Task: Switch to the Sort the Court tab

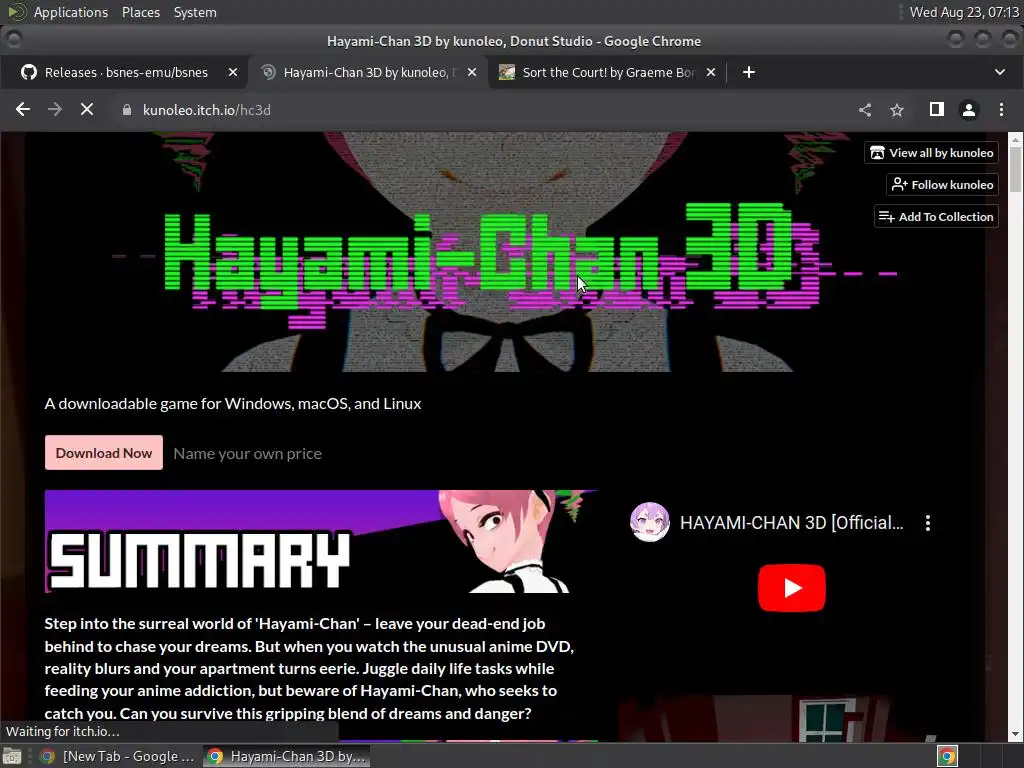Action: 607,72
